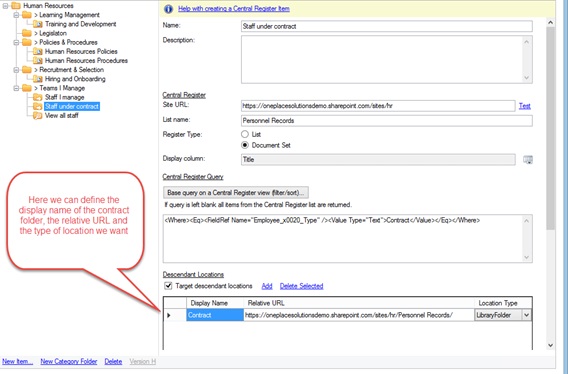
Task: Click the Site URL input field
Action: click(378, 106)
